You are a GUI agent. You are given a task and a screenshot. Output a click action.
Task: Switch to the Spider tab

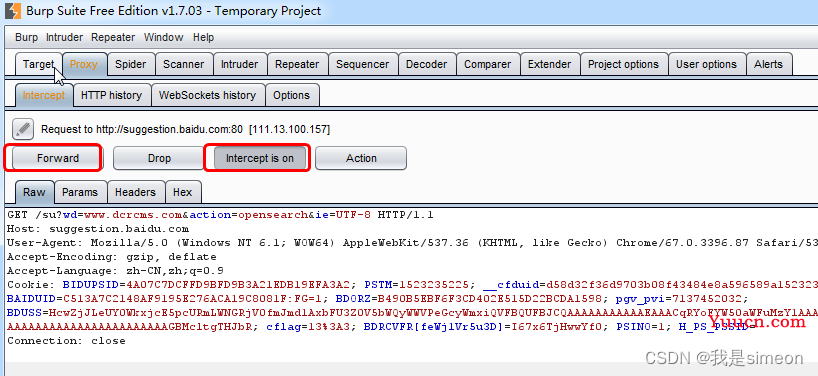pos(130,64)
